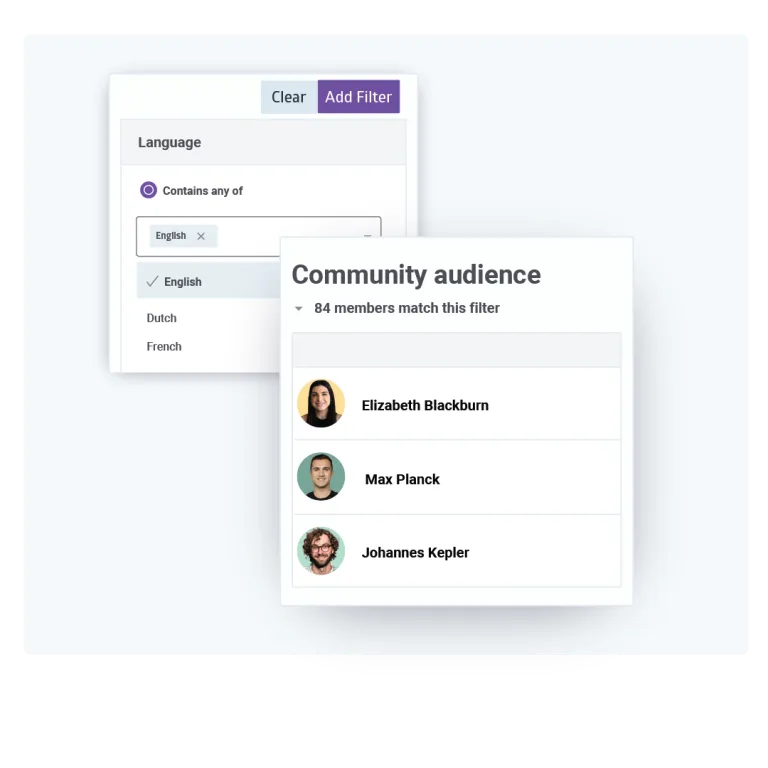Deselect the checked English option
Screen dimensions: 768x768
183,282
